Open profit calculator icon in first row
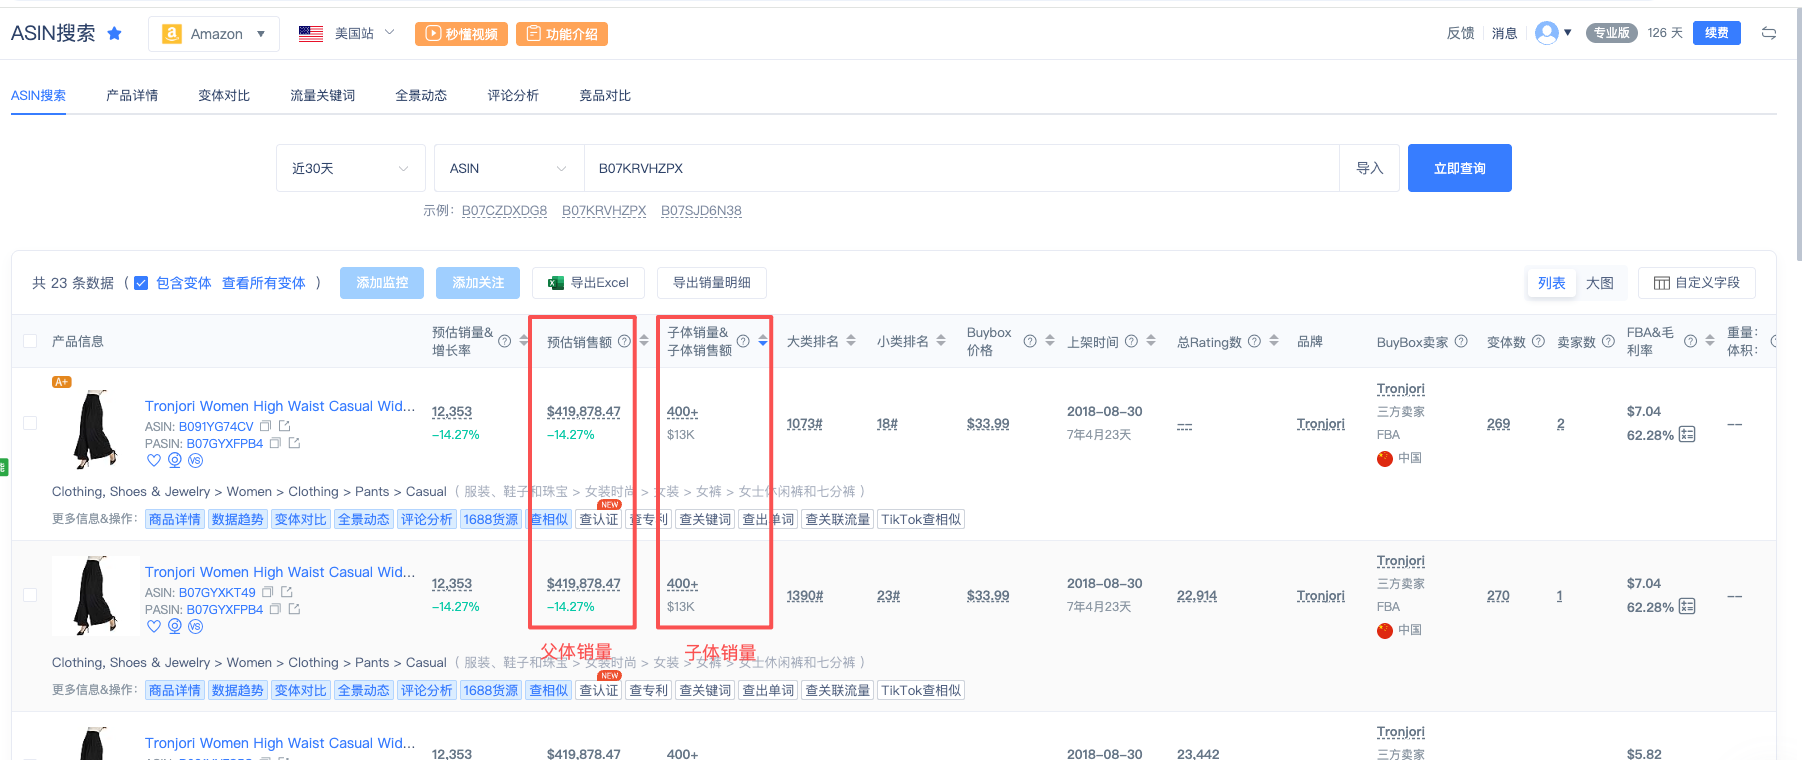The image size is (1802, 760). (x=1687, y=434)
